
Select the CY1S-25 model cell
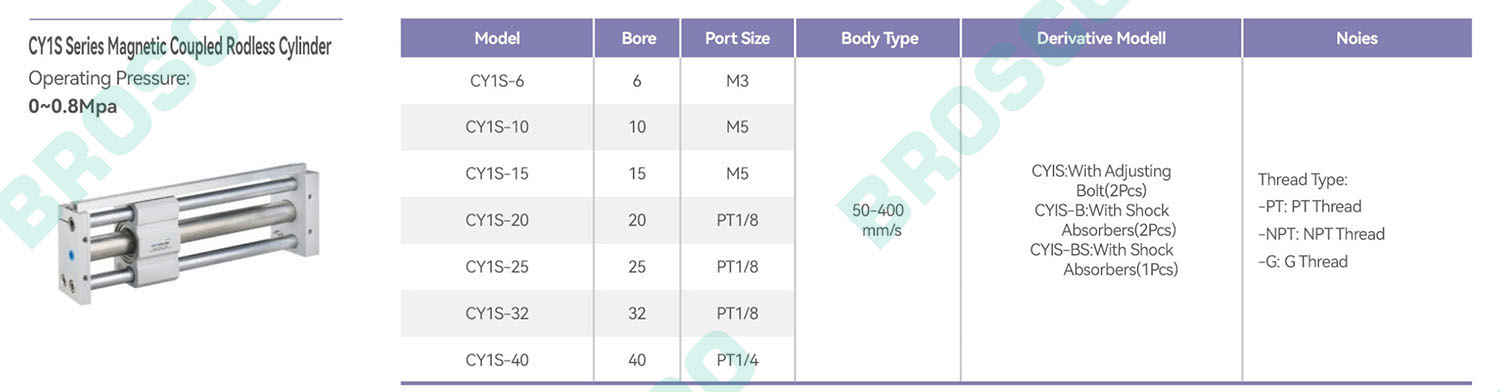tap(497, 267)
